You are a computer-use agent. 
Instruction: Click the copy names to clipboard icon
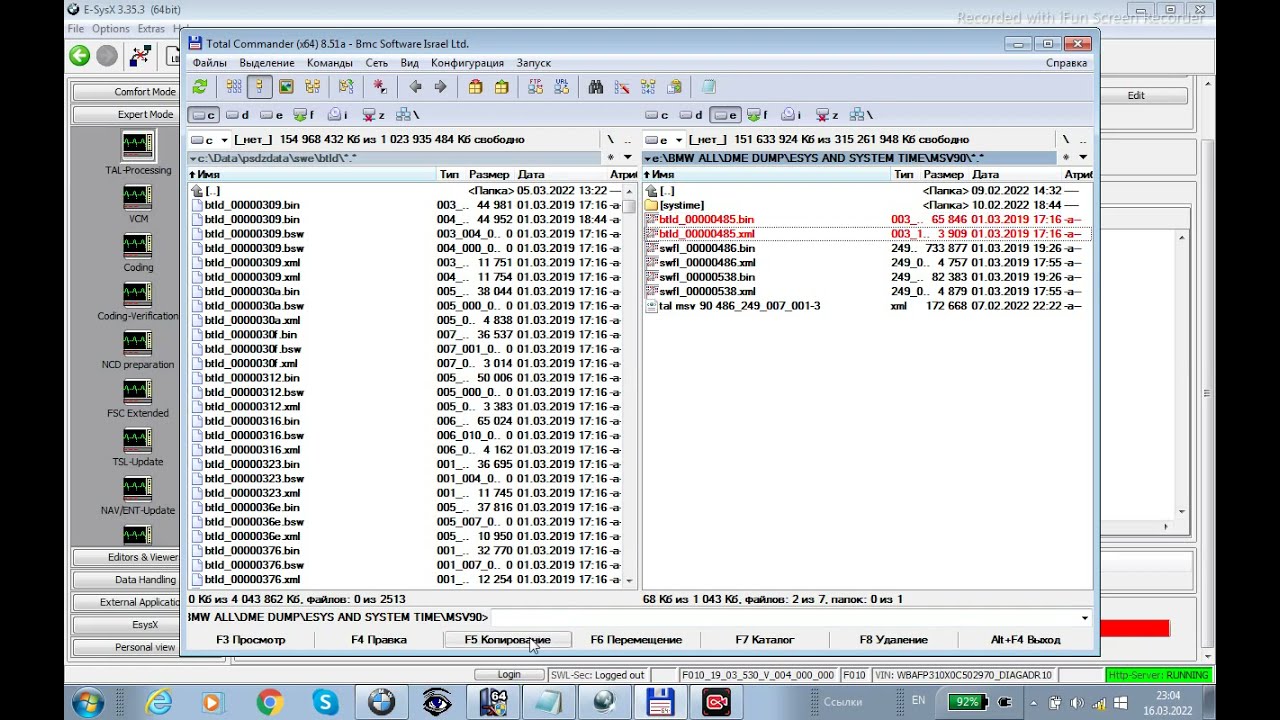click(x=674, y=87)
